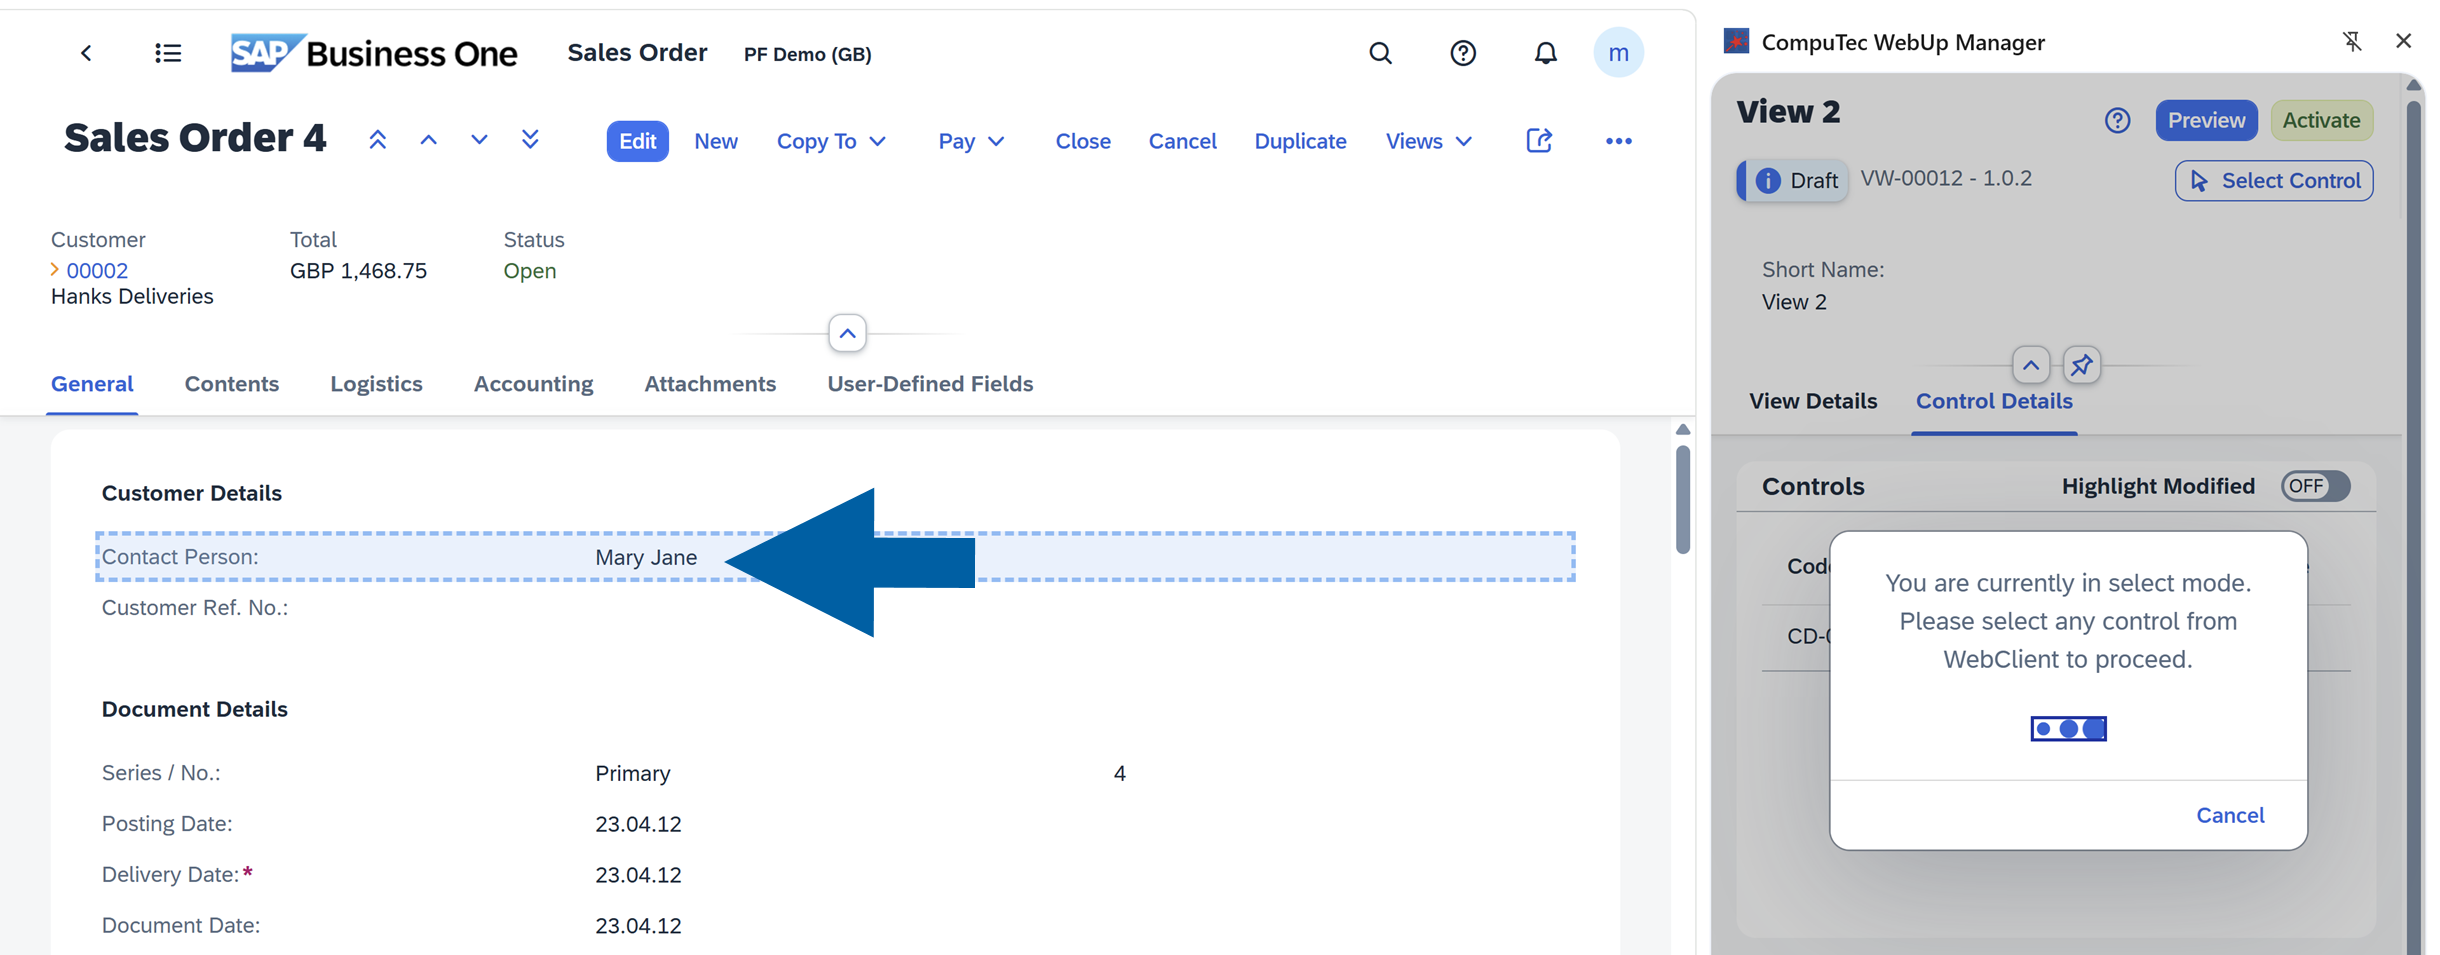2440x955 pixels.
Task: Click the unpin icon in WebUp Manager header
Action: pos(2353,41)
